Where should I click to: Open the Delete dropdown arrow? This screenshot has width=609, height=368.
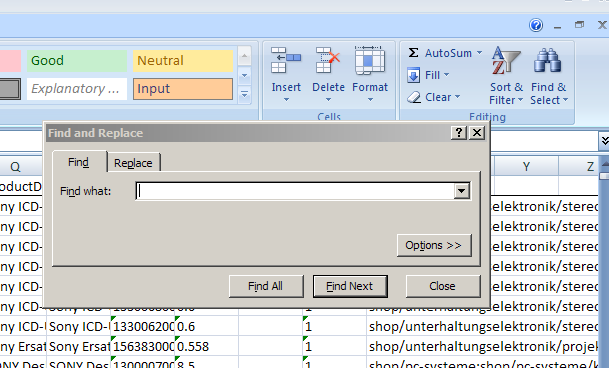(x=328, y=100)
